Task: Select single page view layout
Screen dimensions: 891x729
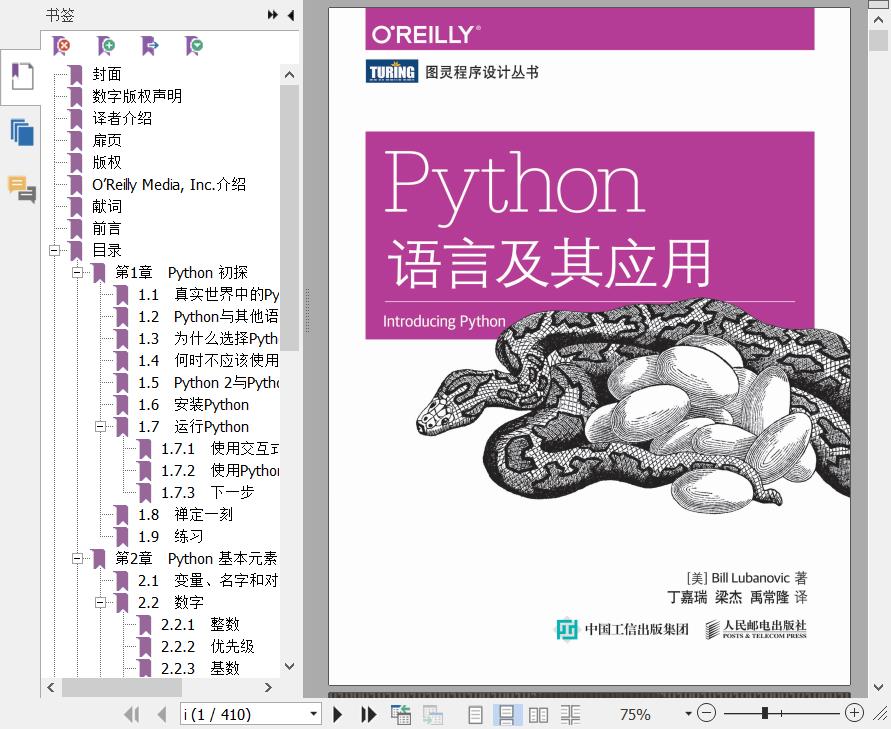Action: pyautogui.click(x=476, y=714)
